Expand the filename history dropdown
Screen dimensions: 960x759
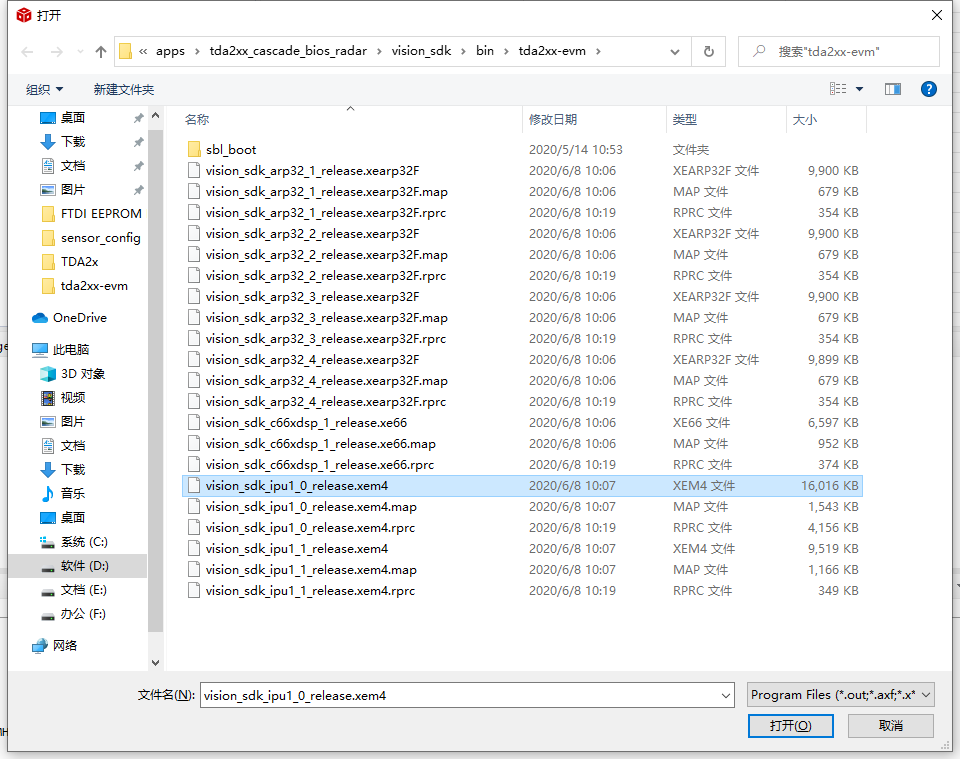726,695
